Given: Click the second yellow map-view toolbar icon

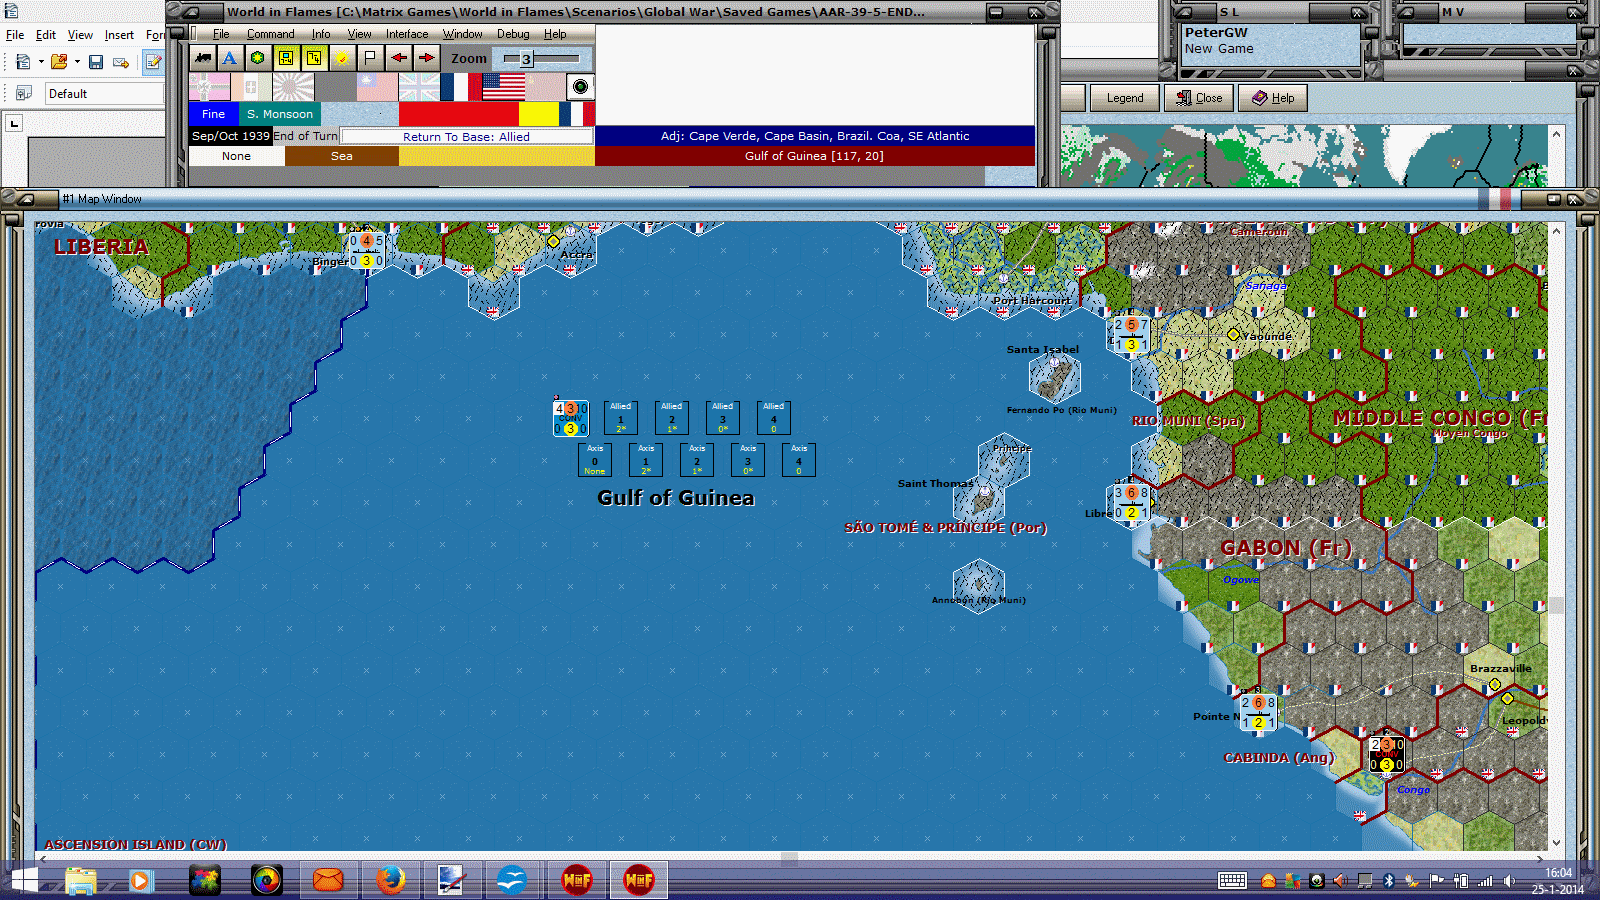Looking at the screenshot, I should tap(314, 58).
